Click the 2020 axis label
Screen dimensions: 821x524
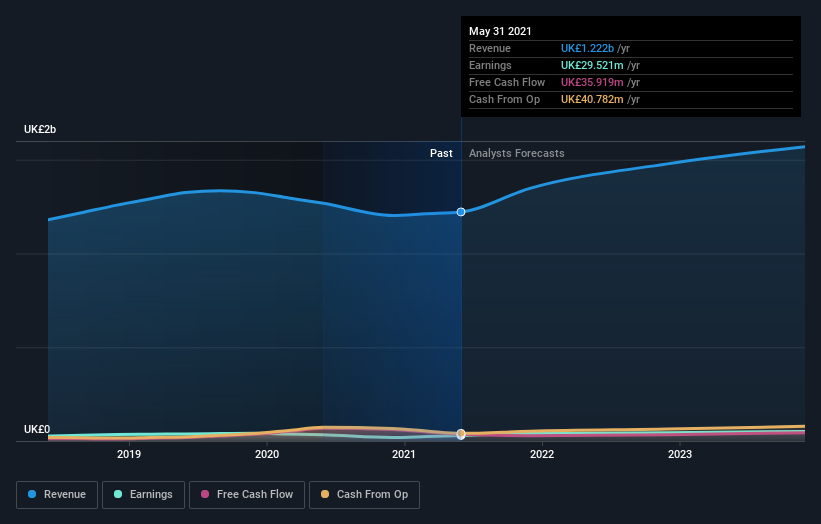(267, 454)
